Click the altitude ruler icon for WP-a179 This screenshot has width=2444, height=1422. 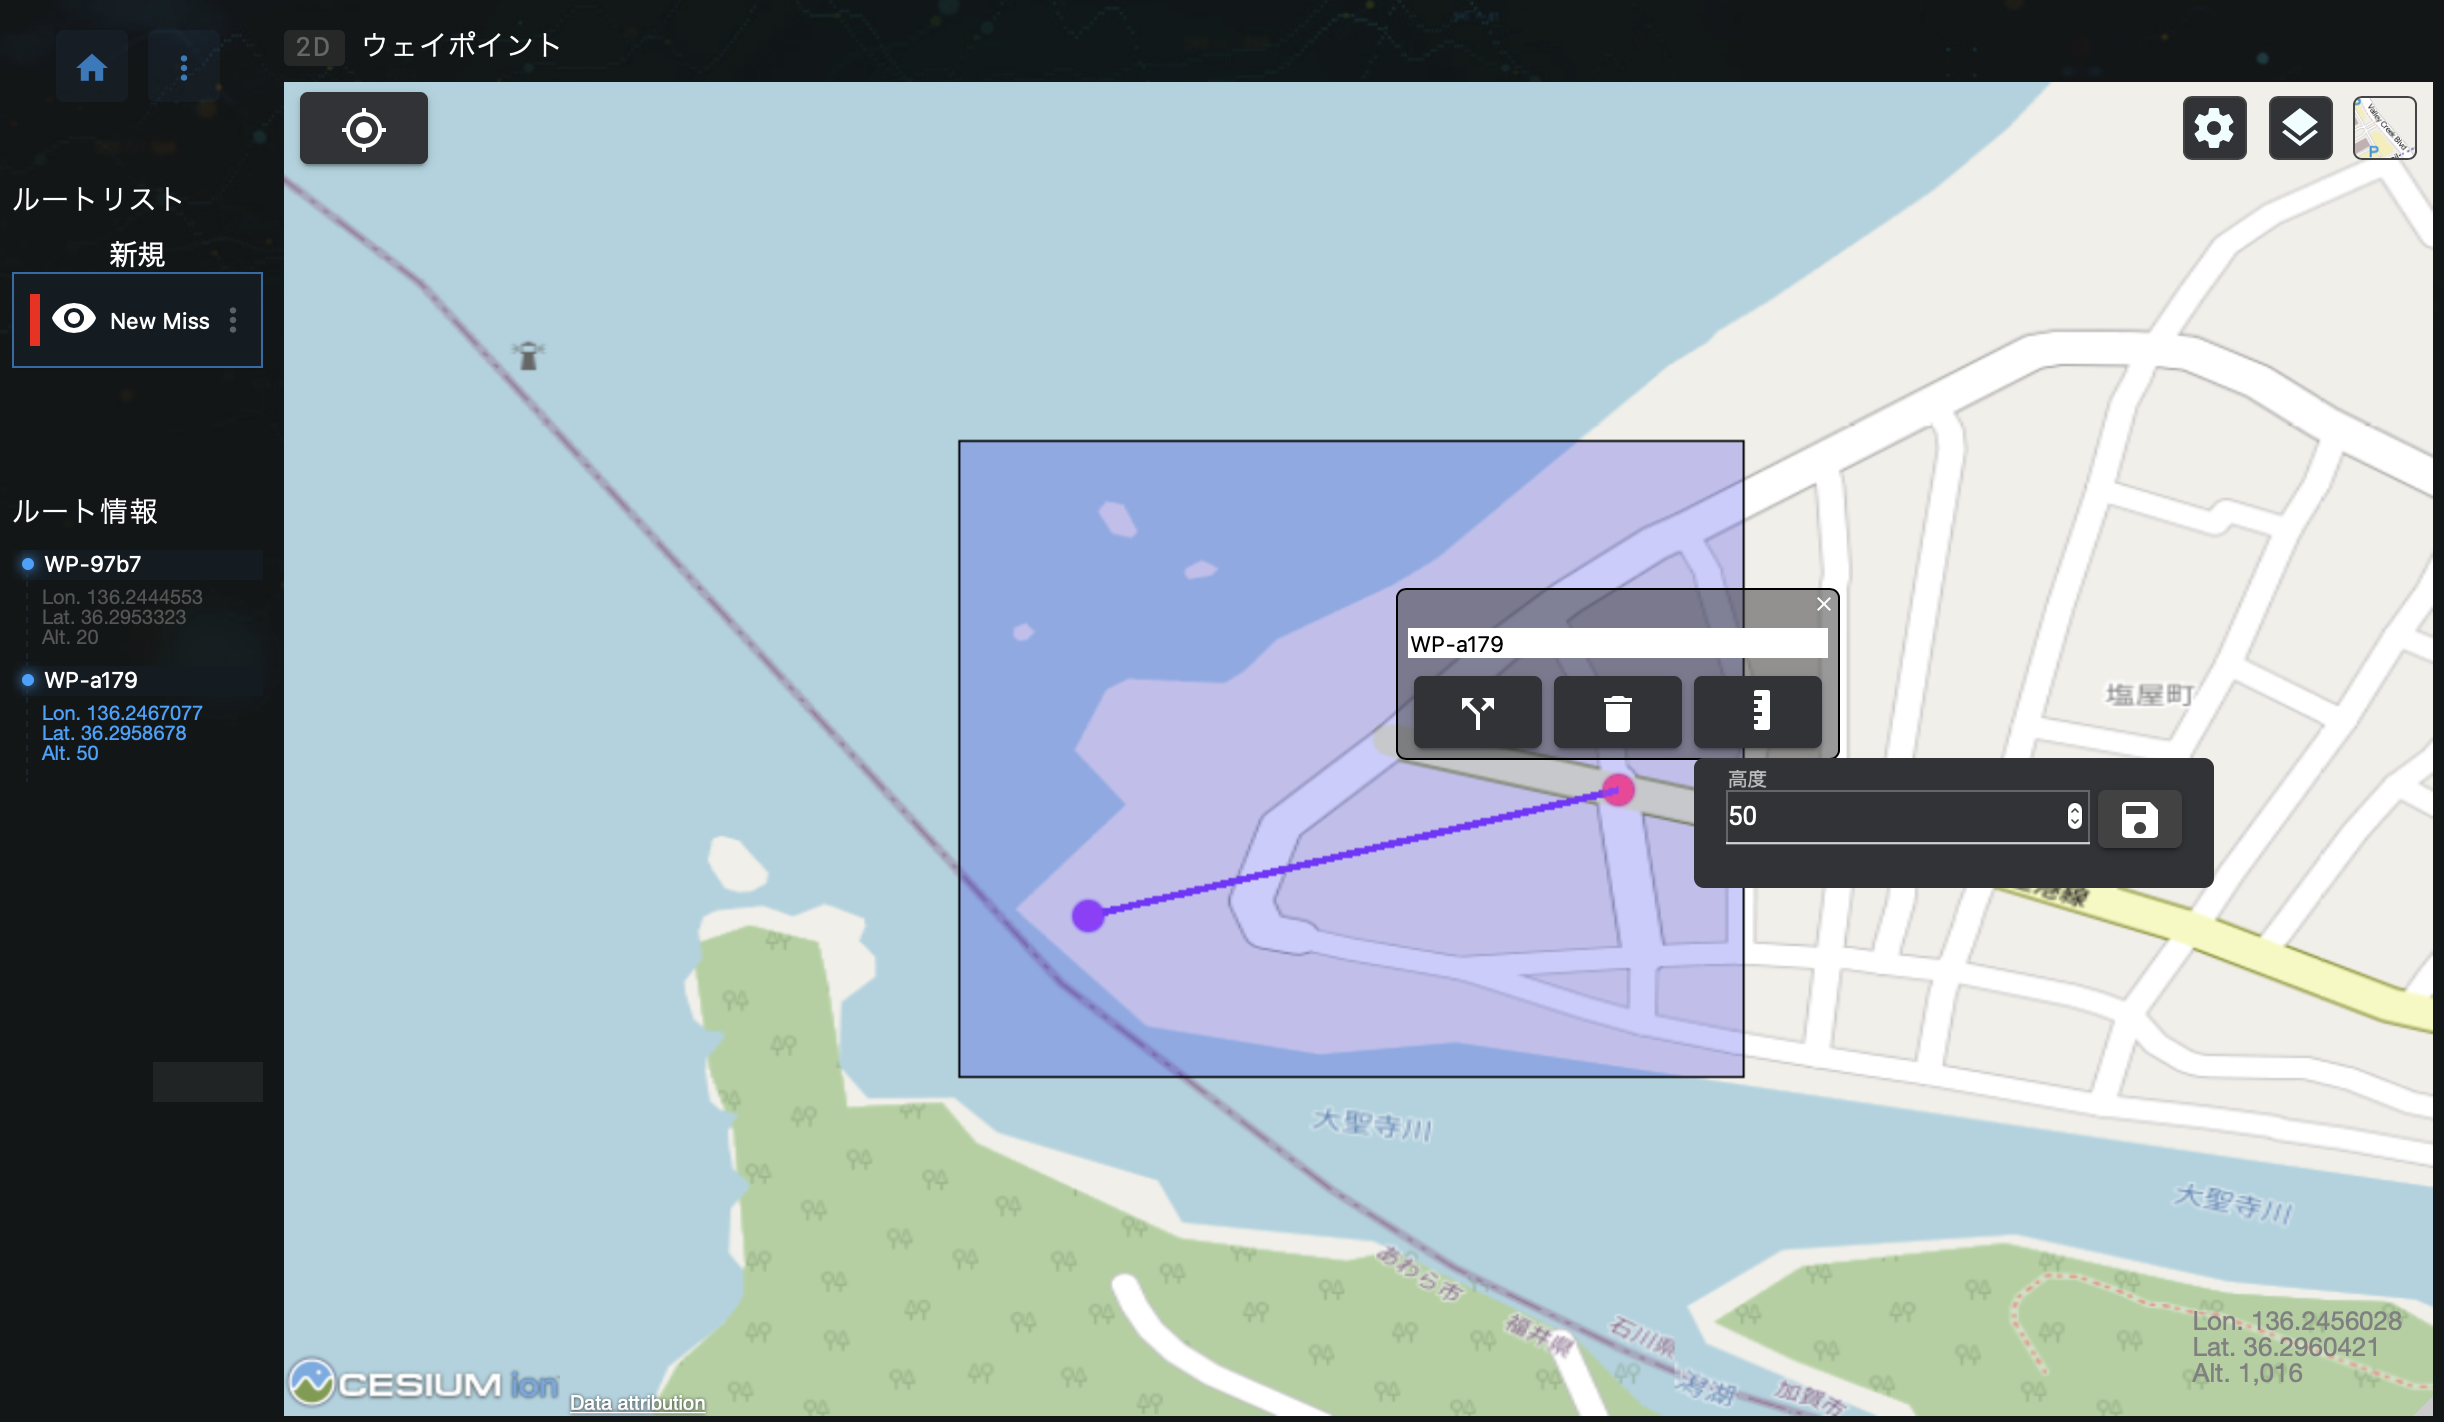tap(1757, 712)
